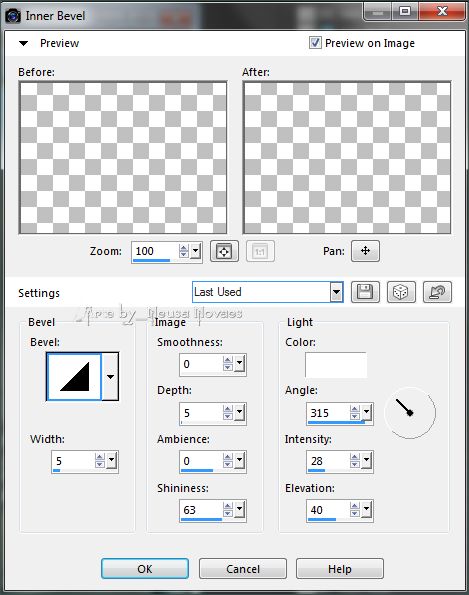Open the Elevation slider dropdown arrow
The height and width of the screenshot is (595, 469).
click(x=366, y=509)
